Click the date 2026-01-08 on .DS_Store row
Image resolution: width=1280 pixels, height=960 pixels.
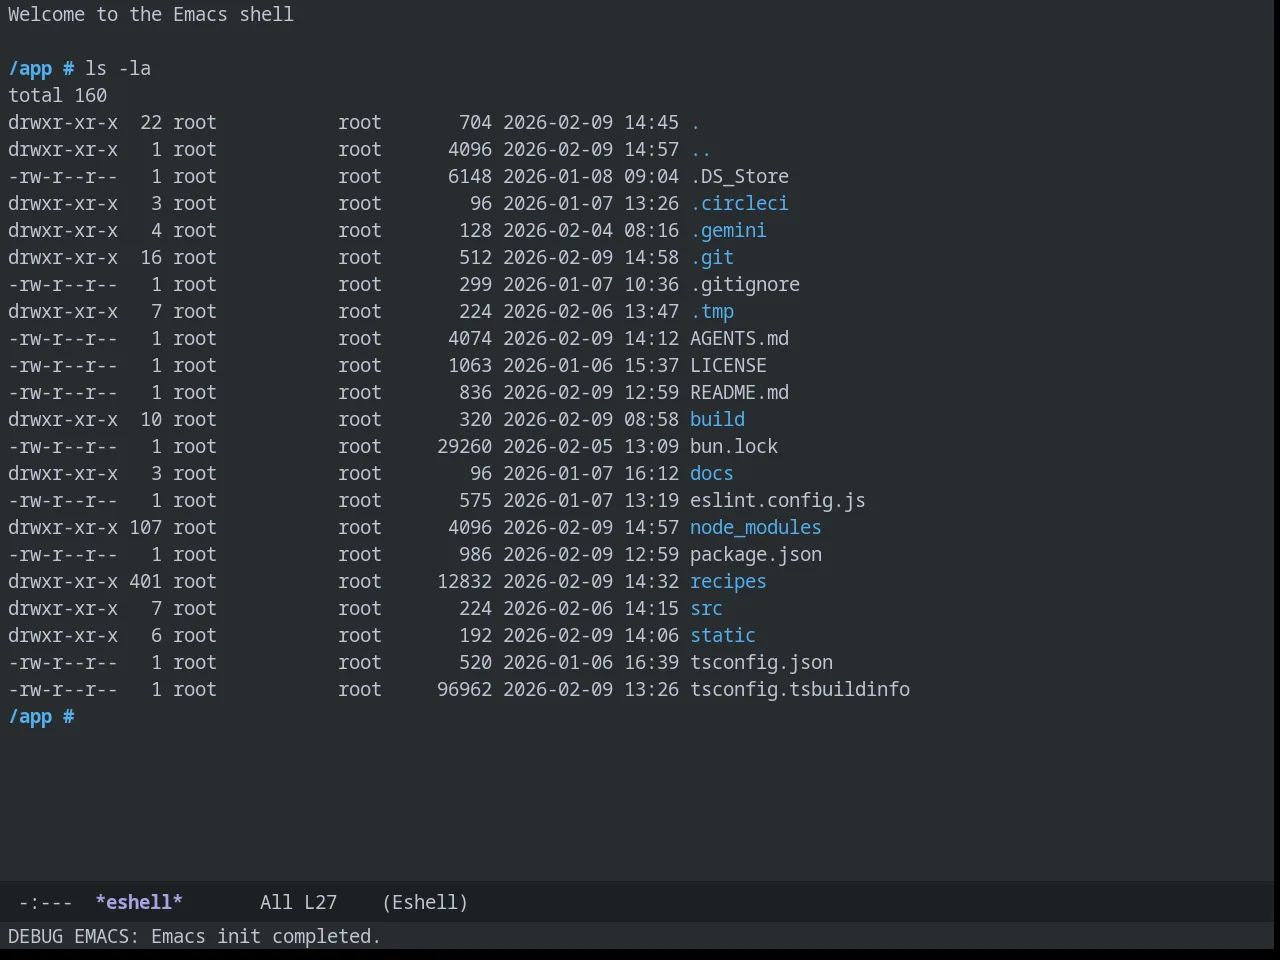[x=558, y=176]
